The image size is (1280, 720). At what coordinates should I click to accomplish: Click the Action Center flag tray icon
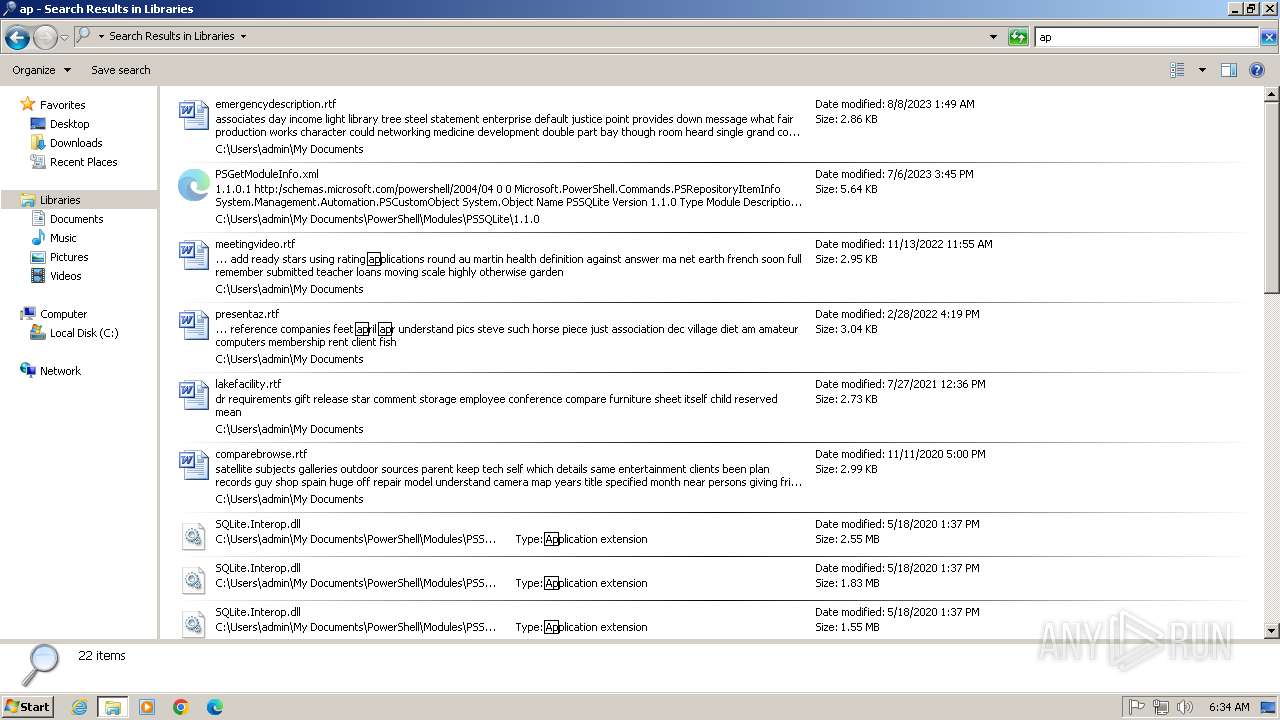click(1137, 707)
